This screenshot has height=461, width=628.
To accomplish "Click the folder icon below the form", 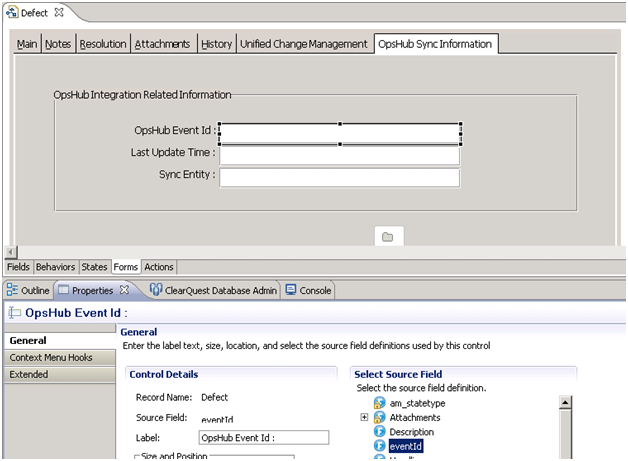I will point(388,237).
